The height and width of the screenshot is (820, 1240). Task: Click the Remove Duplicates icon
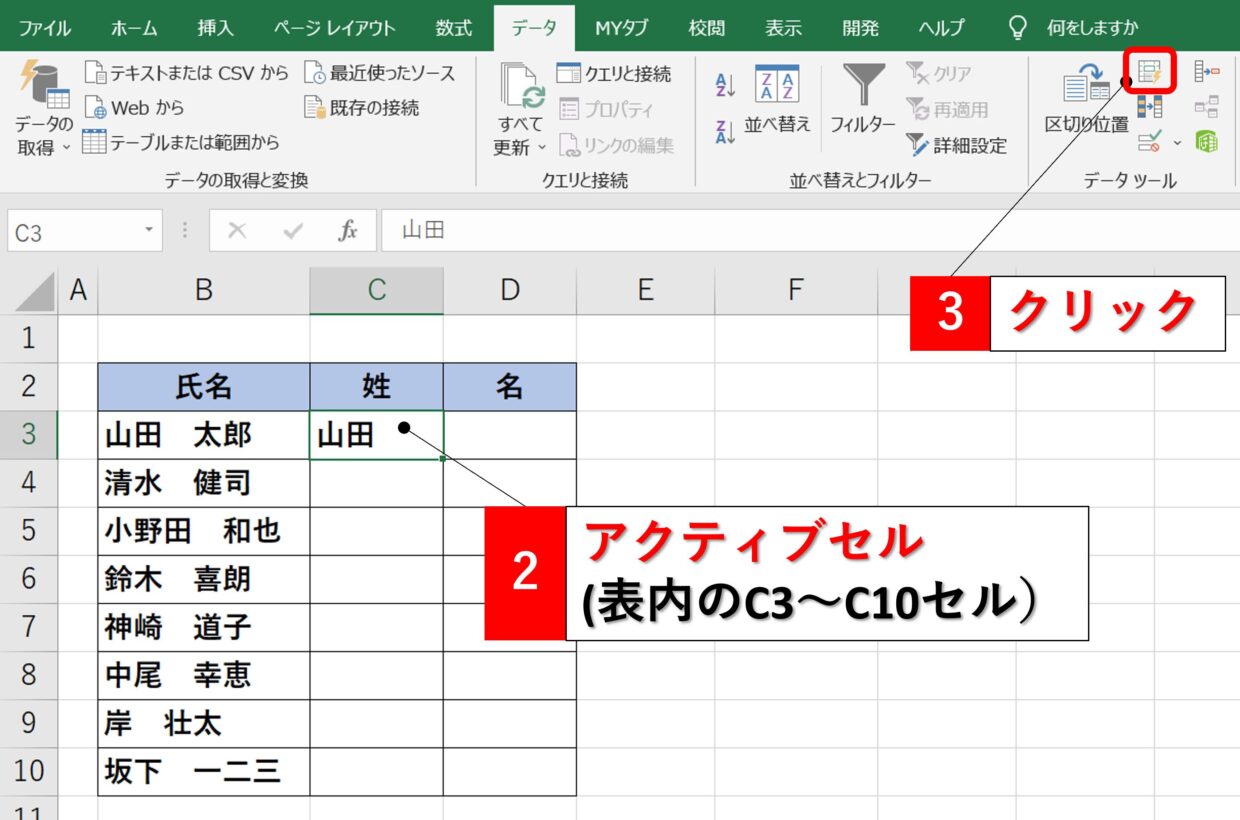coord(1150,106)
